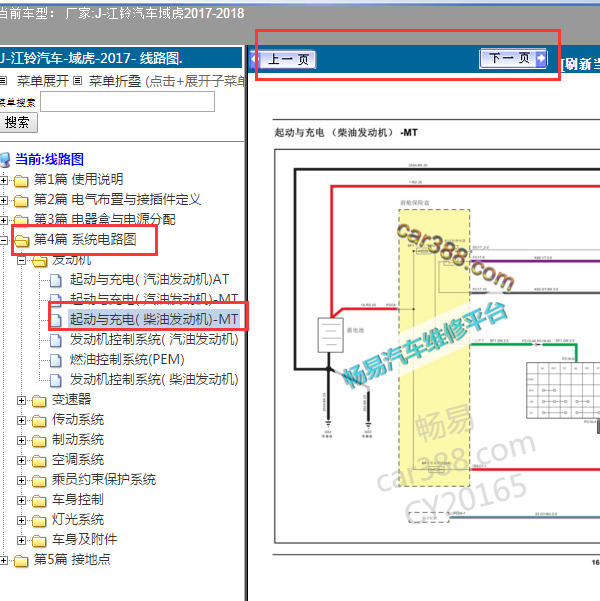
Task: Click the computer icon beside 当前:线路图
Action: (5, 160)
